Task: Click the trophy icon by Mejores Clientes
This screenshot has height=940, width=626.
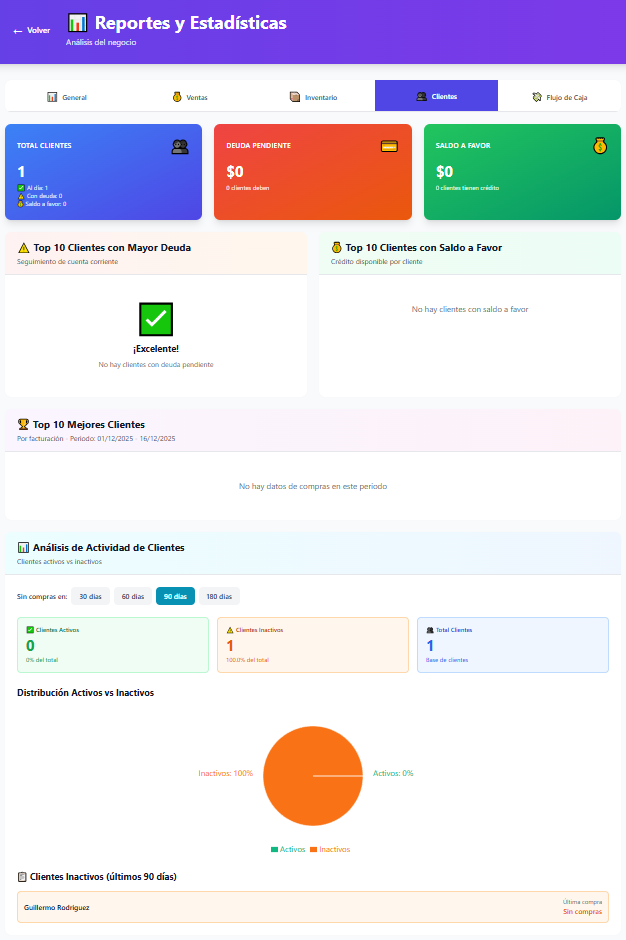Action: pos(24,424)
